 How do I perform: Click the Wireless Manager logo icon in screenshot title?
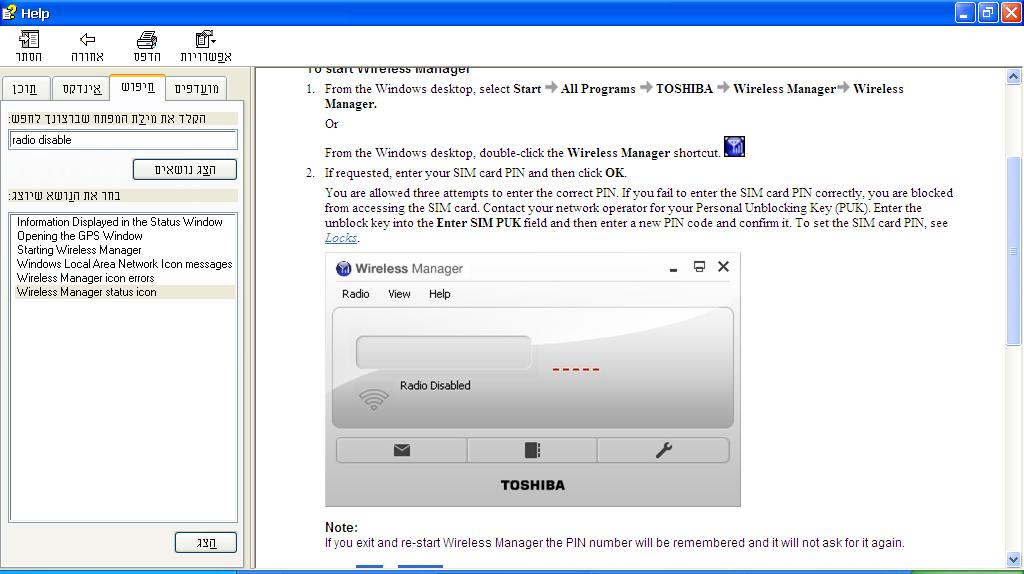click(x=343, y=268)
